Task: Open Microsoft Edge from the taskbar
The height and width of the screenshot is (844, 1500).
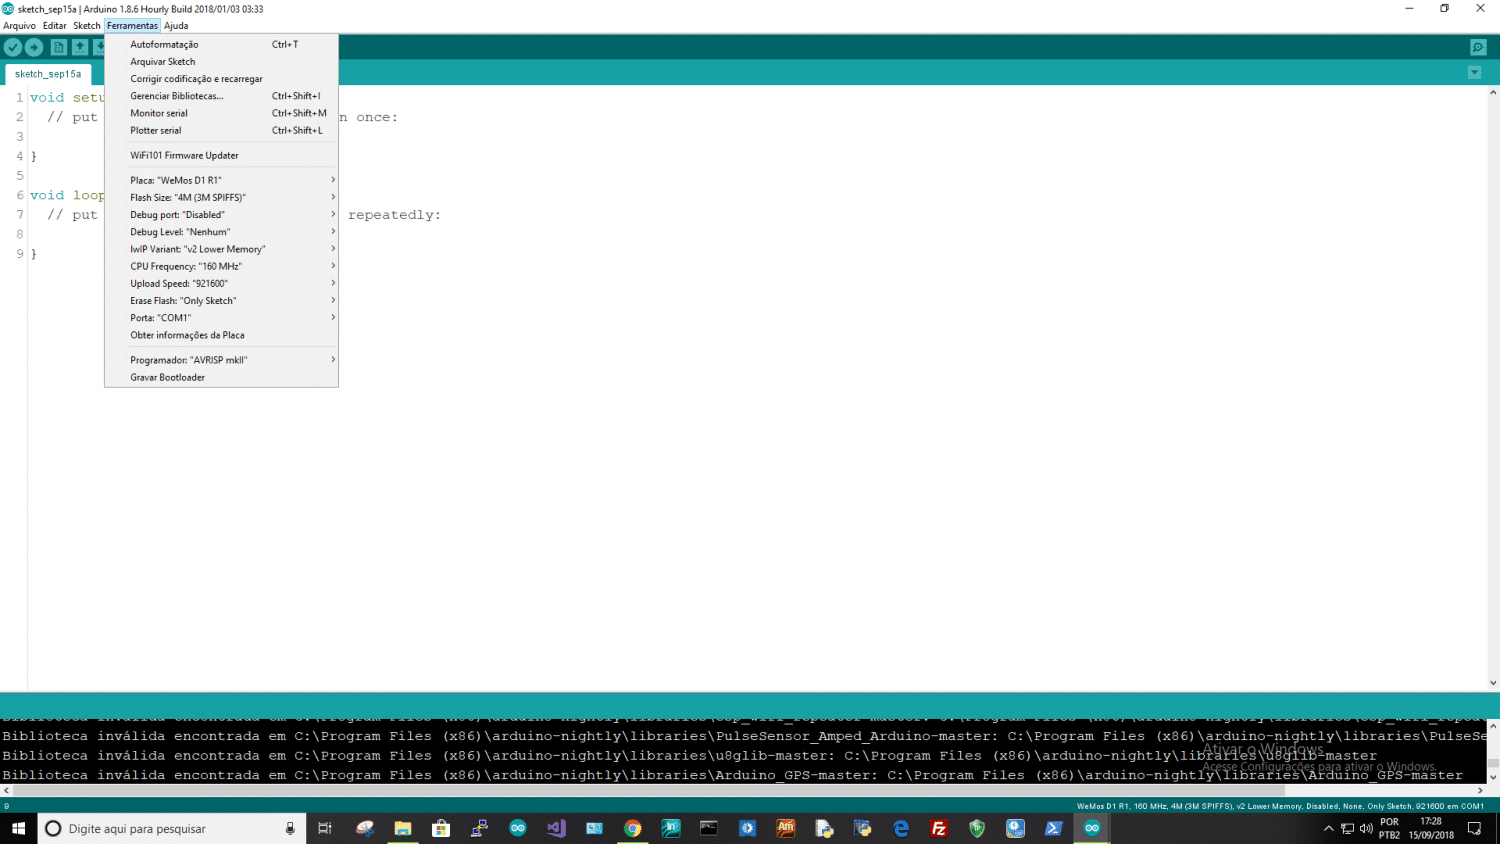Action: click(x=901, y=828)
